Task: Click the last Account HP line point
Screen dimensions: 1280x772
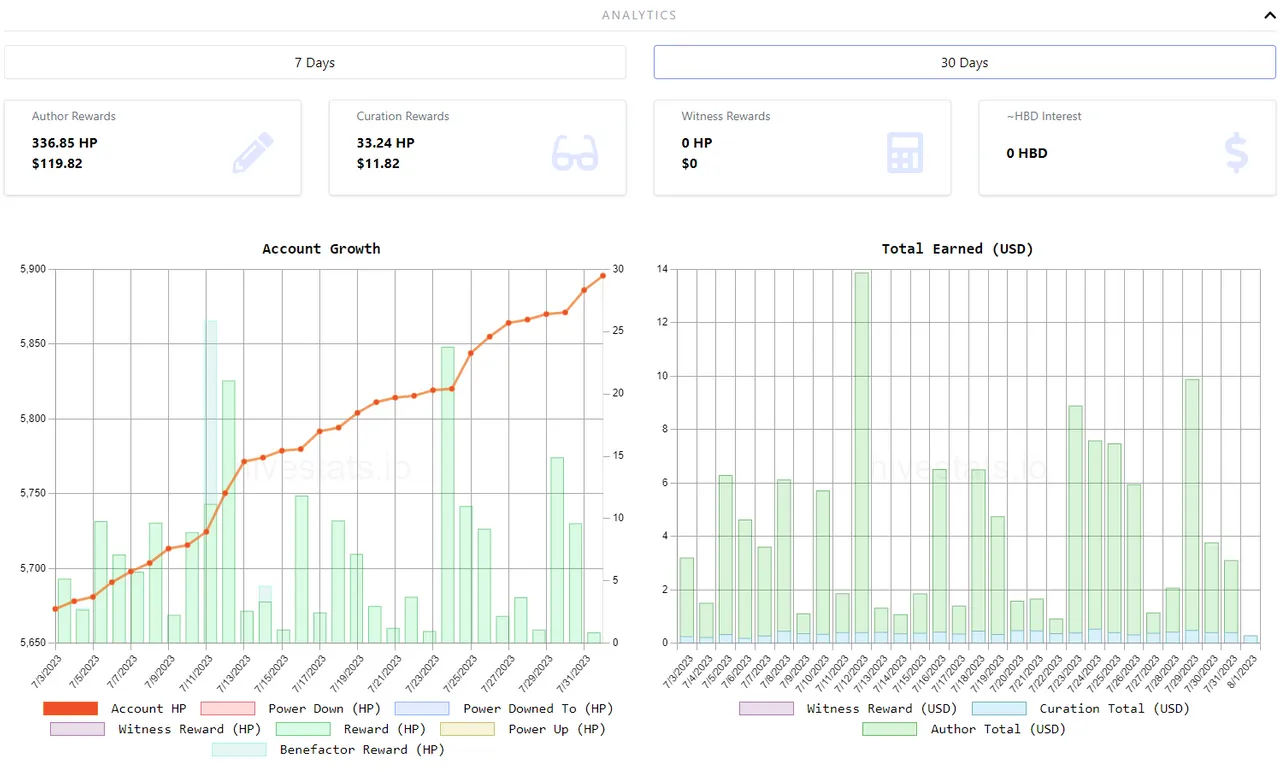Action: (603, 276)
